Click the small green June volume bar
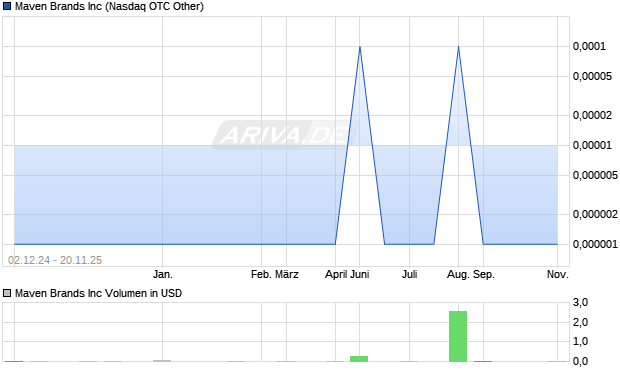Viewport: 620px width, 371px height. tap(359, 359)
